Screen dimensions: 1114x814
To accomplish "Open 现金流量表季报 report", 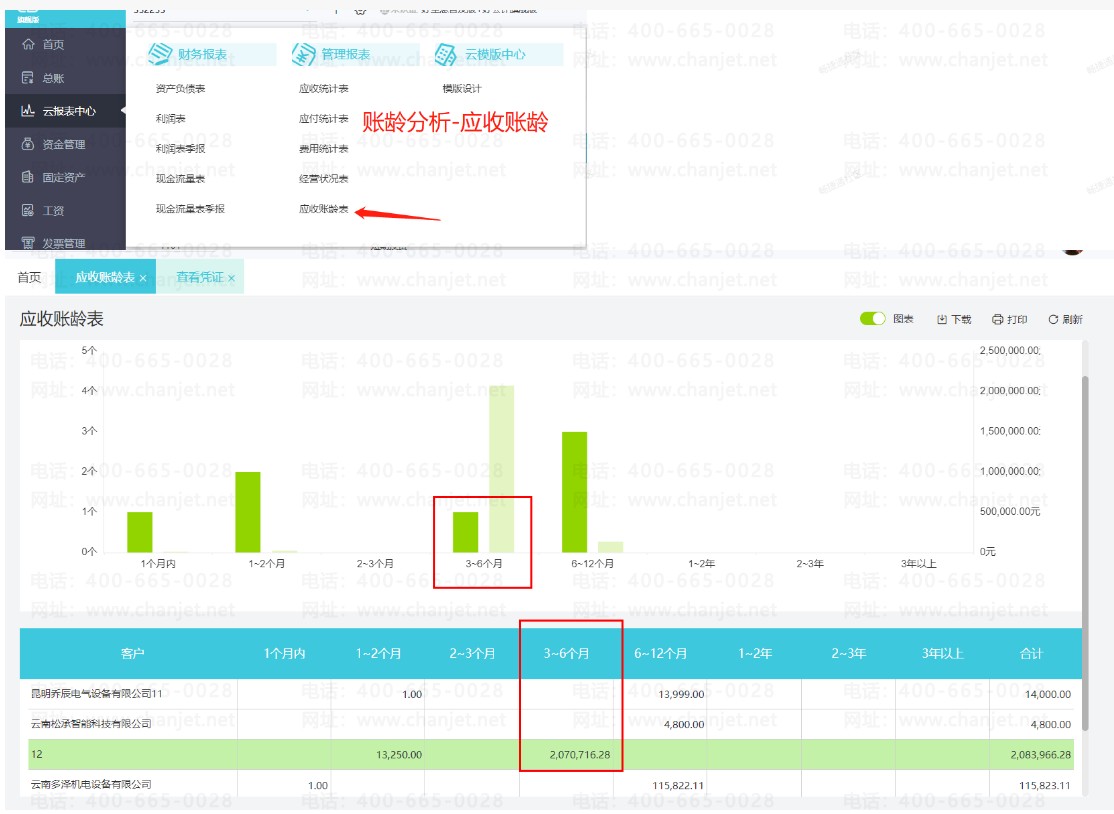I will tap(190, 209).
